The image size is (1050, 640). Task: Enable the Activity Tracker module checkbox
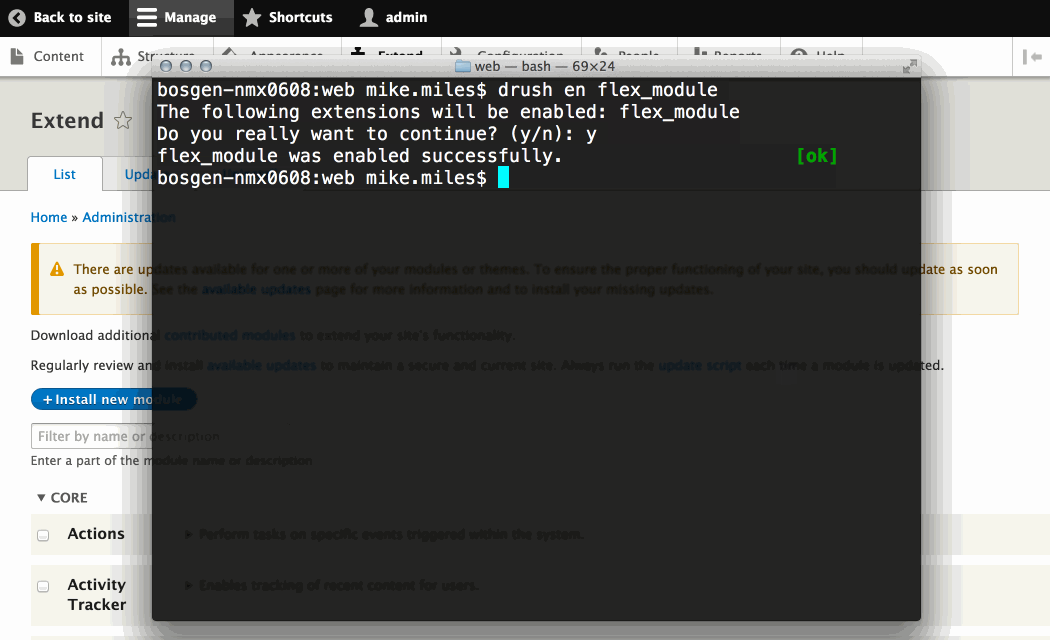tap(43, 586)
